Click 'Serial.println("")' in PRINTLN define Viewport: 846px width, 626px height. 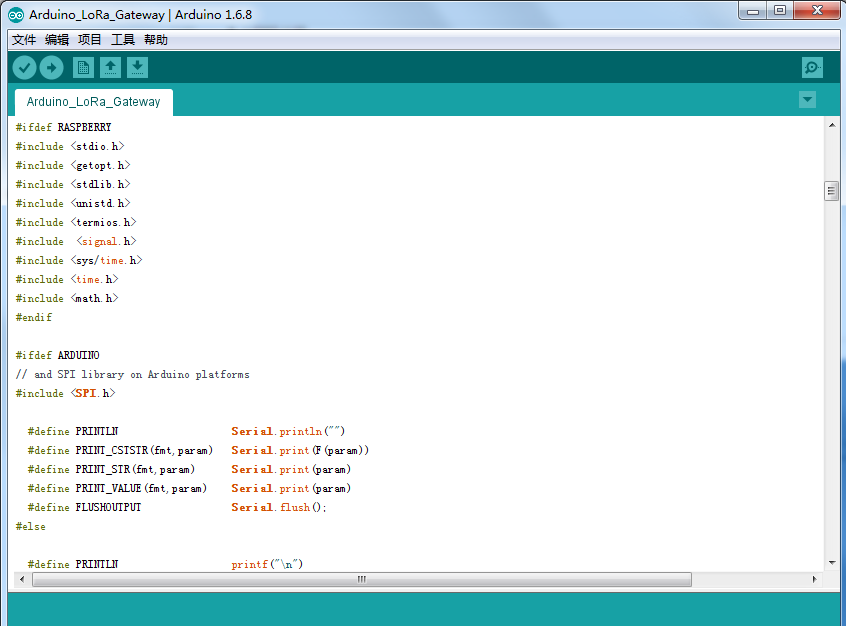point(288,431)
